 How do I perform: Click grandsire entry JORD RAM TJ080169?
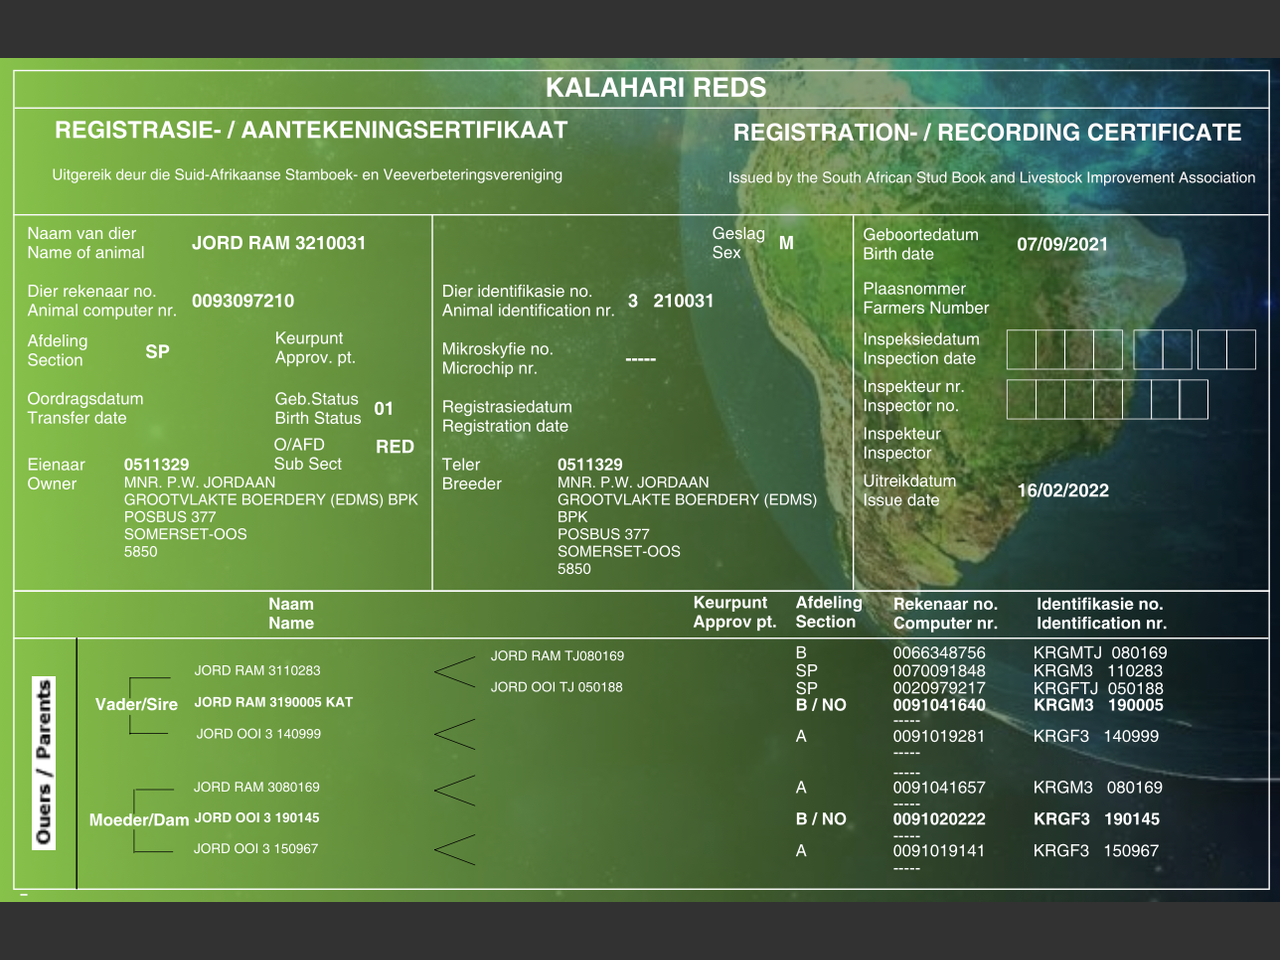(557, 656)
